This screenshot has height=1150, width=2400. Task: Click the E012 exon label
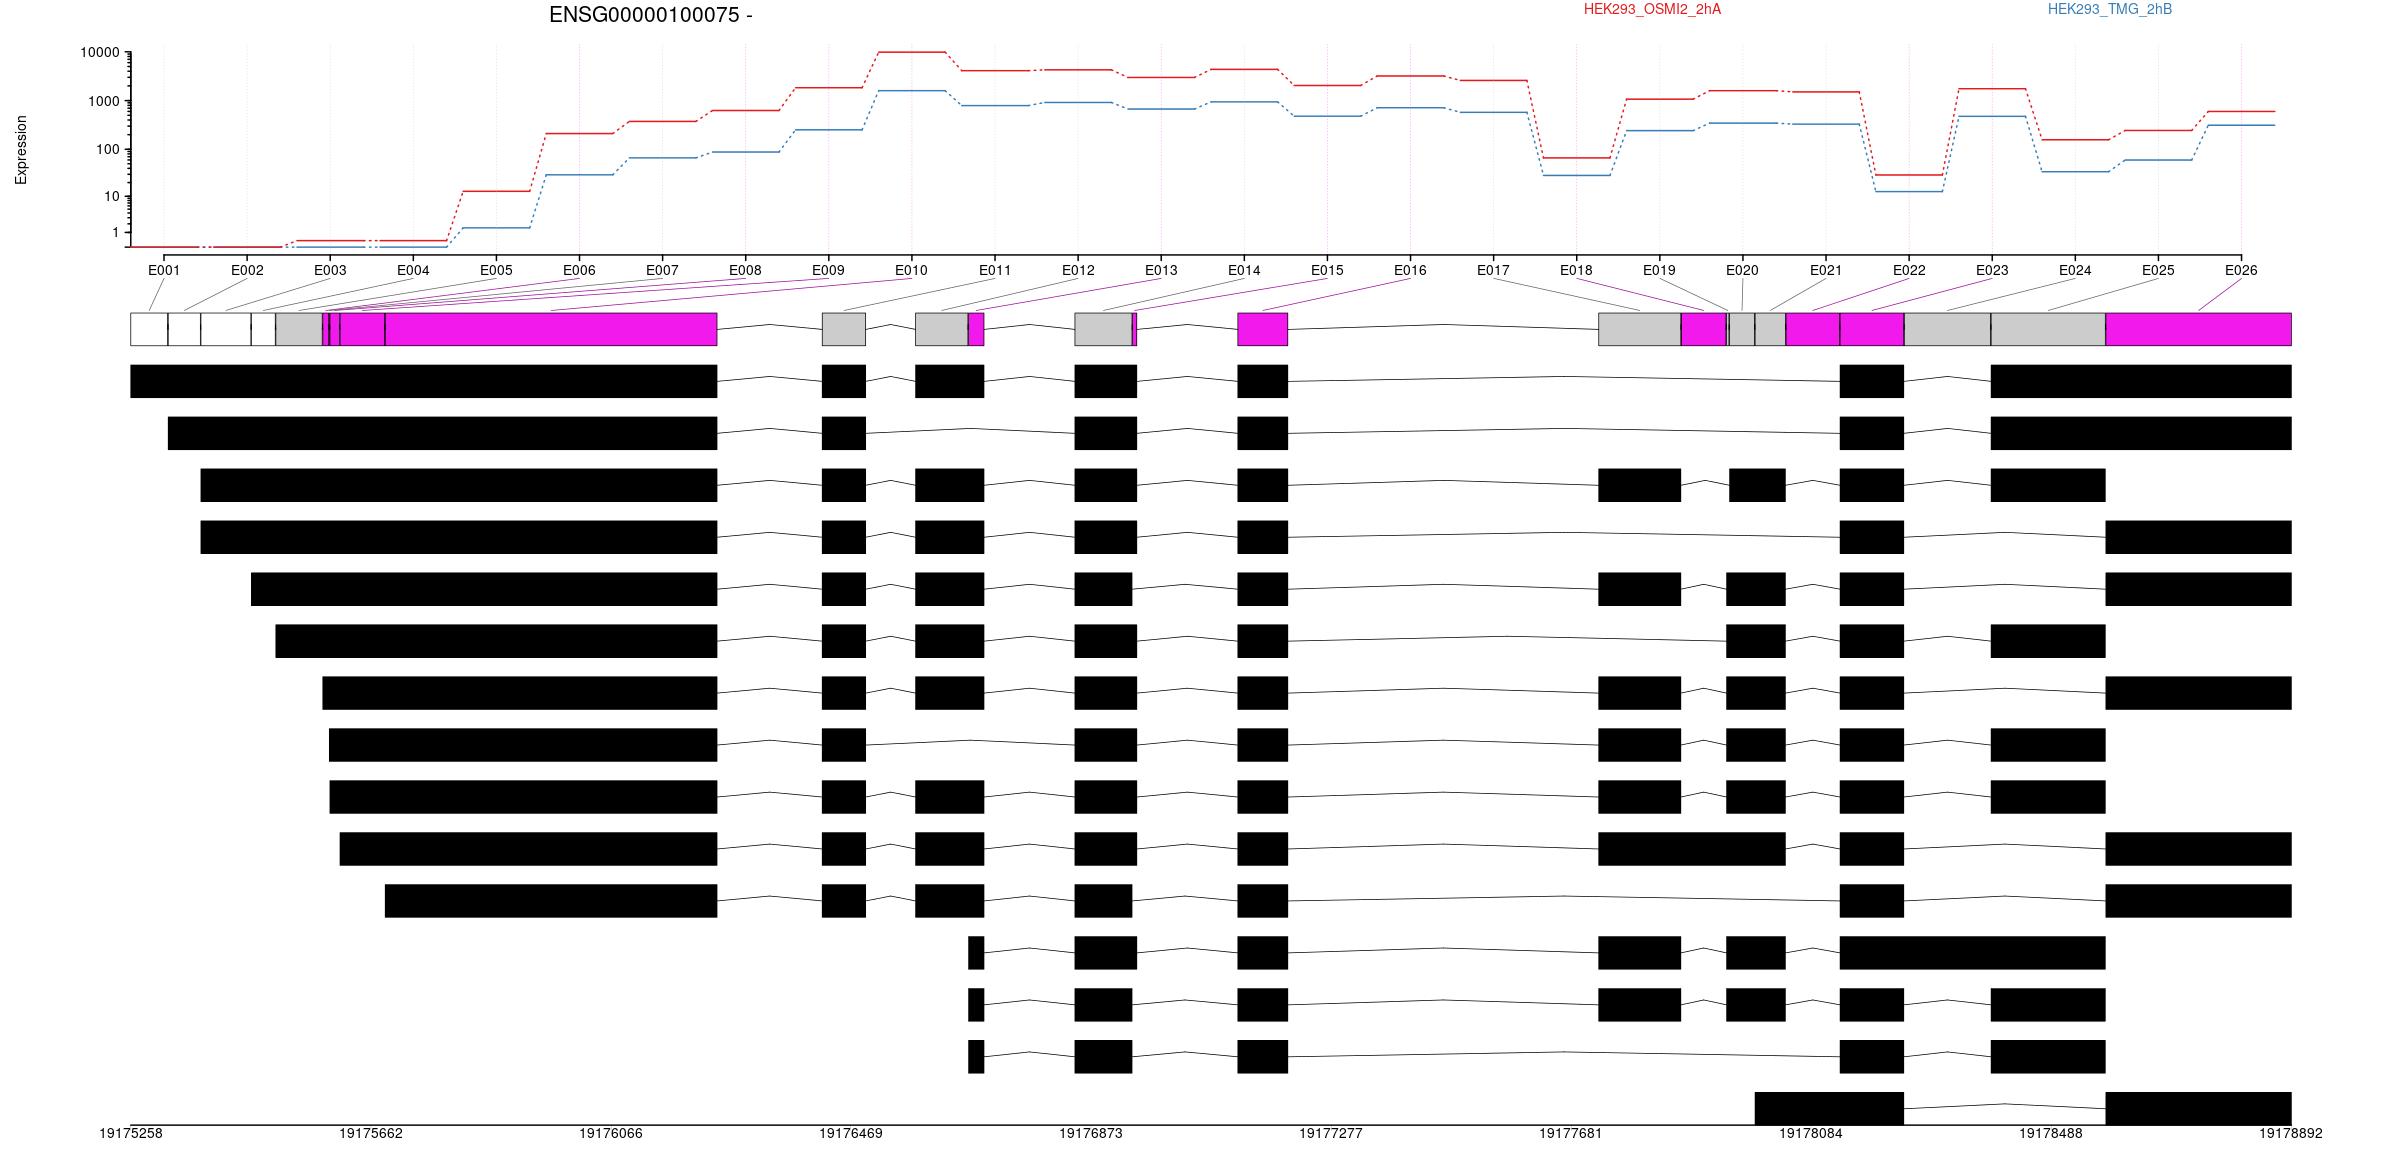pos(1078,270)
